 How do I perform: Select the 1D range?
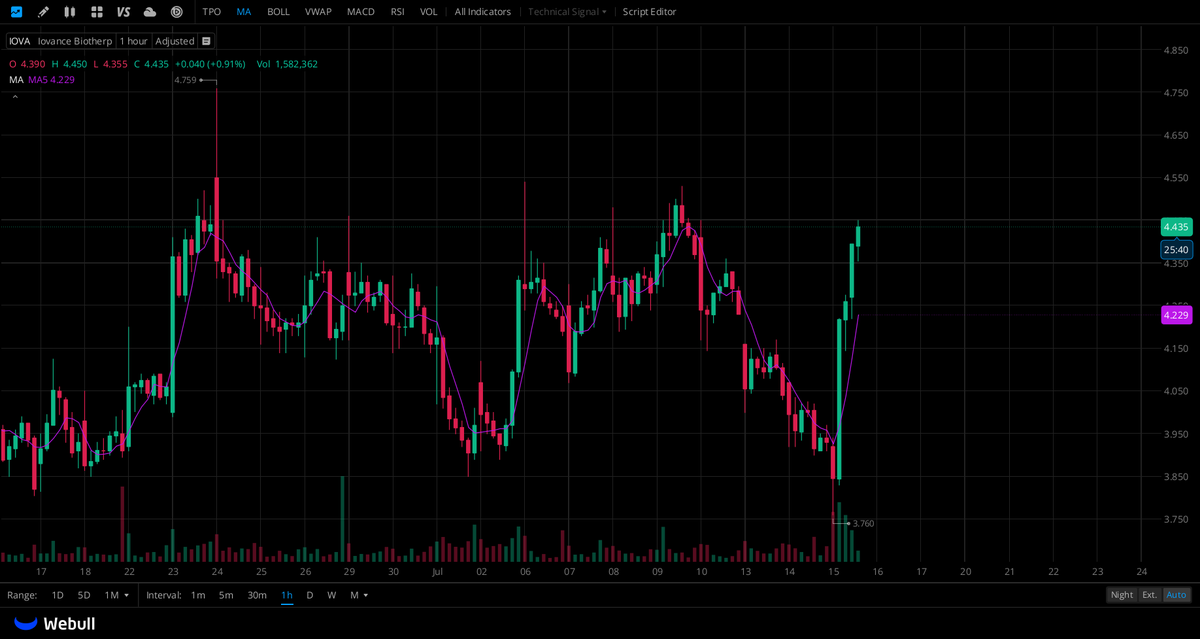[x=57, y=595]
